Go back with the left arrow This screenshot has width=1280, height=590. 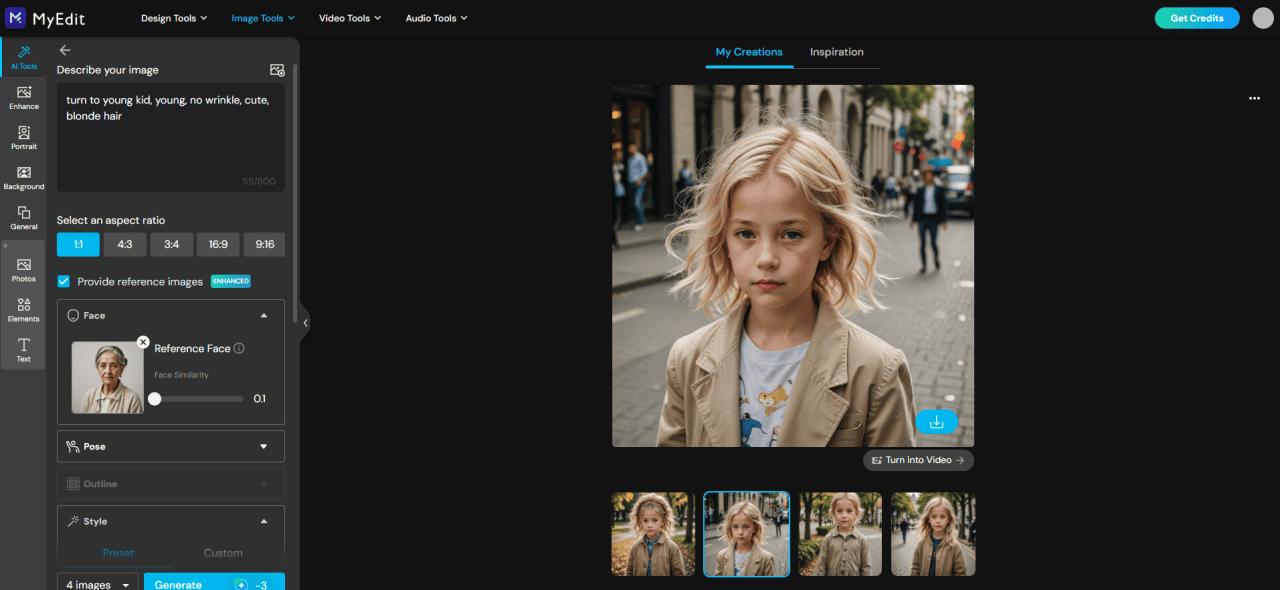pos(65,50)
